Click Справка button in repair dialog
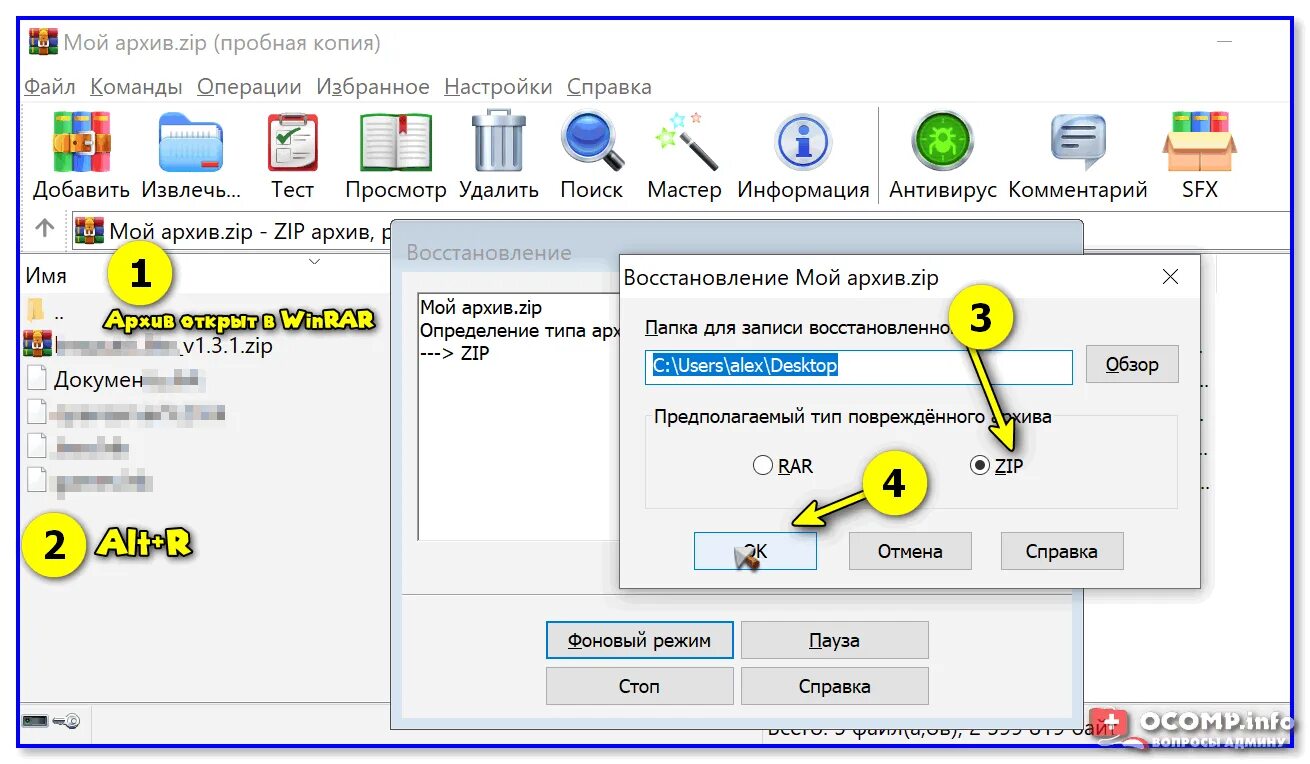1310x764 pixels. coord(1062,551)
